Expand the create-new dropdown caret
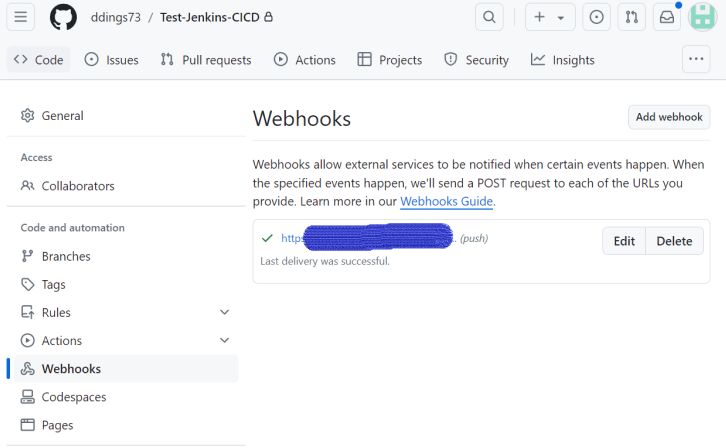This screenshot has width=726, height=448. (x=561, y=18)
